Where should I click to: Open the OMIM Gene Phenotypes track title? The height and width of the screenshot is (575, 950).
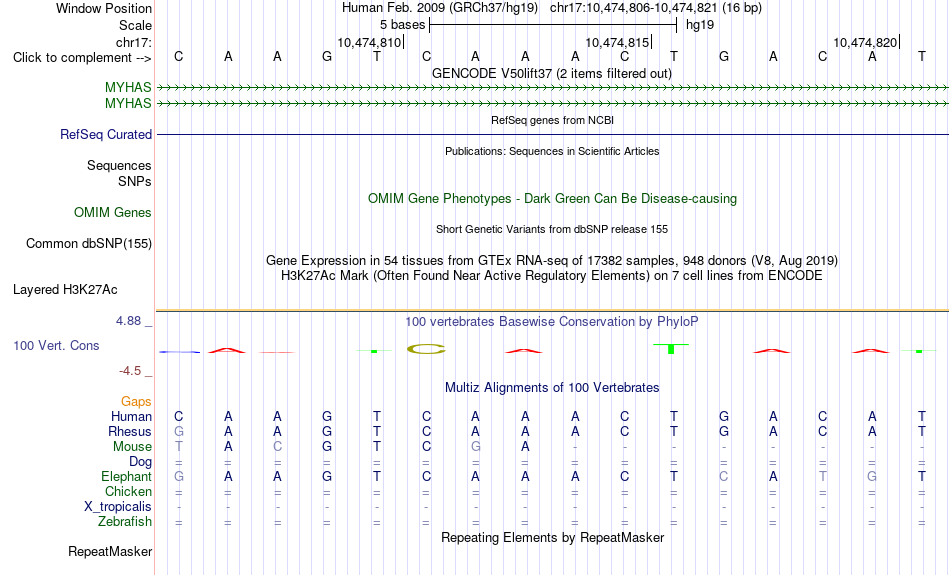tap(552, 199)
